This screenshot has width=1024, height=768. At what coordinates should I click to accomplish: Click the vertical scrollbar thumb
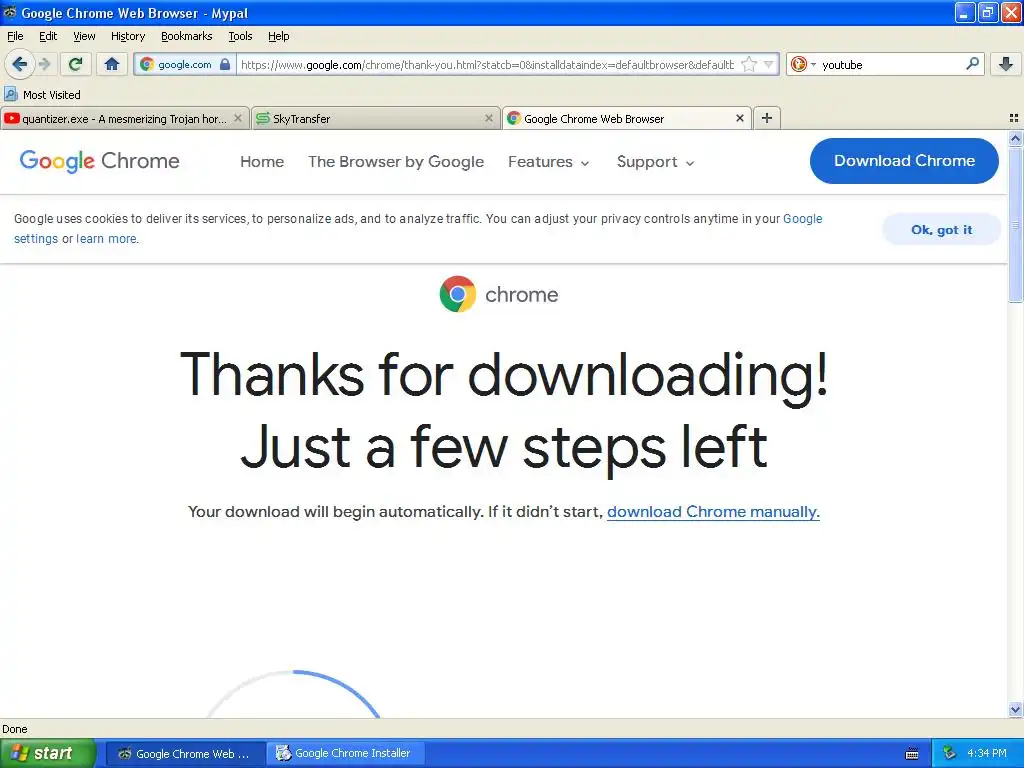[1015, 225]
